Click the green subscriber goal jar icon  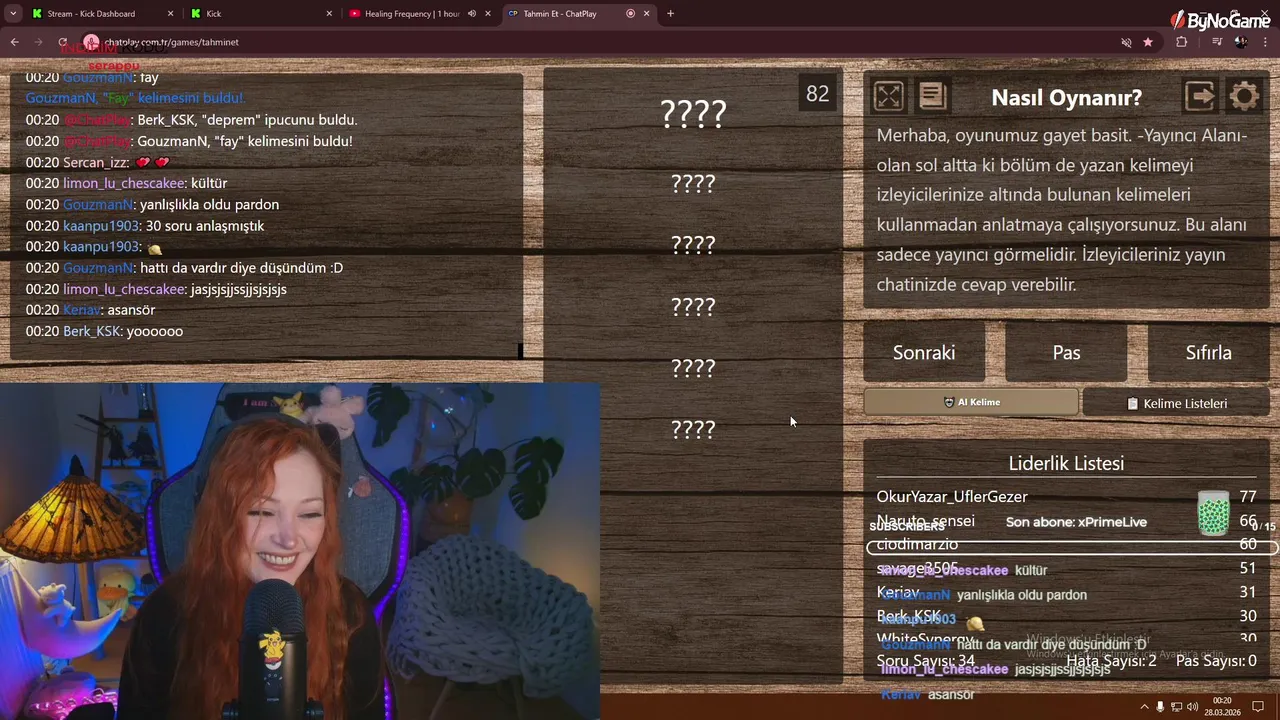click(x=1213, y=513)
